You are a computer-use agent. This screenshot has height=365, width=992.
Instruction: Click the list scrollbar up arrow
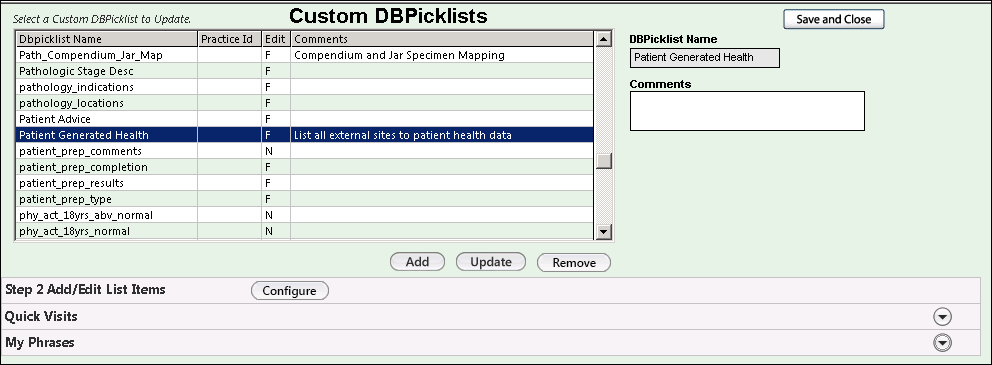(604, 39)
